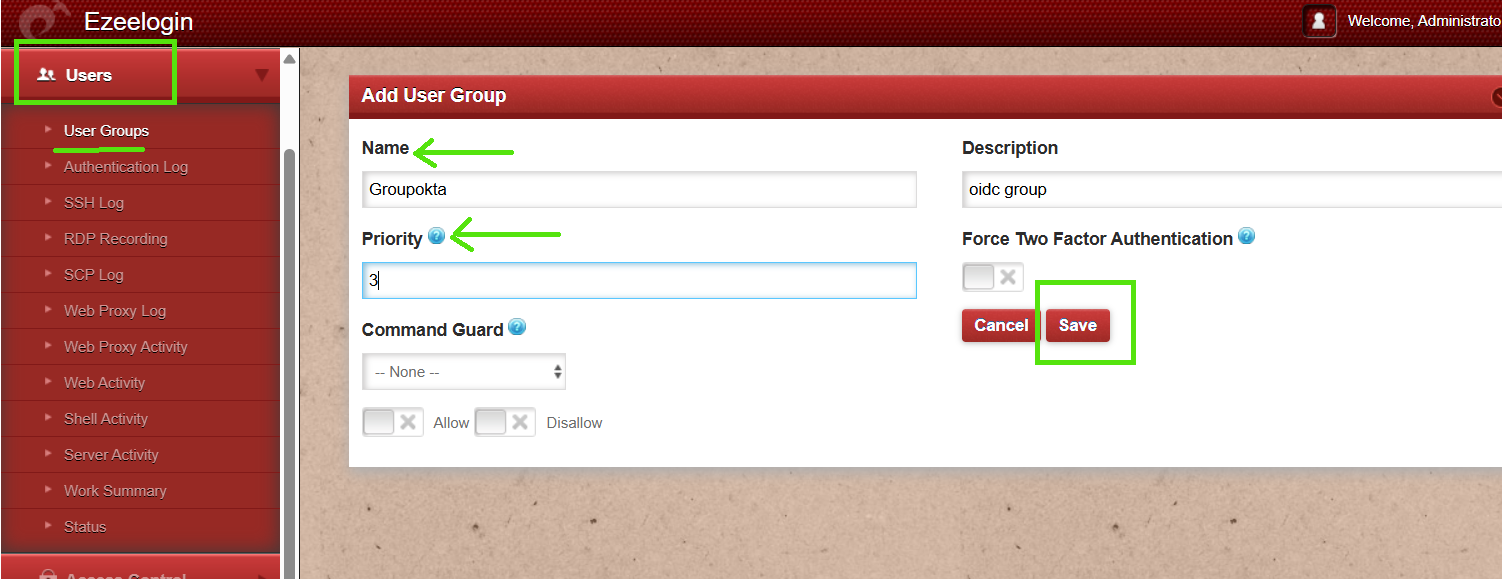
Task: Toggle the Allow command guard switch
Action: (x=393, y=422)
